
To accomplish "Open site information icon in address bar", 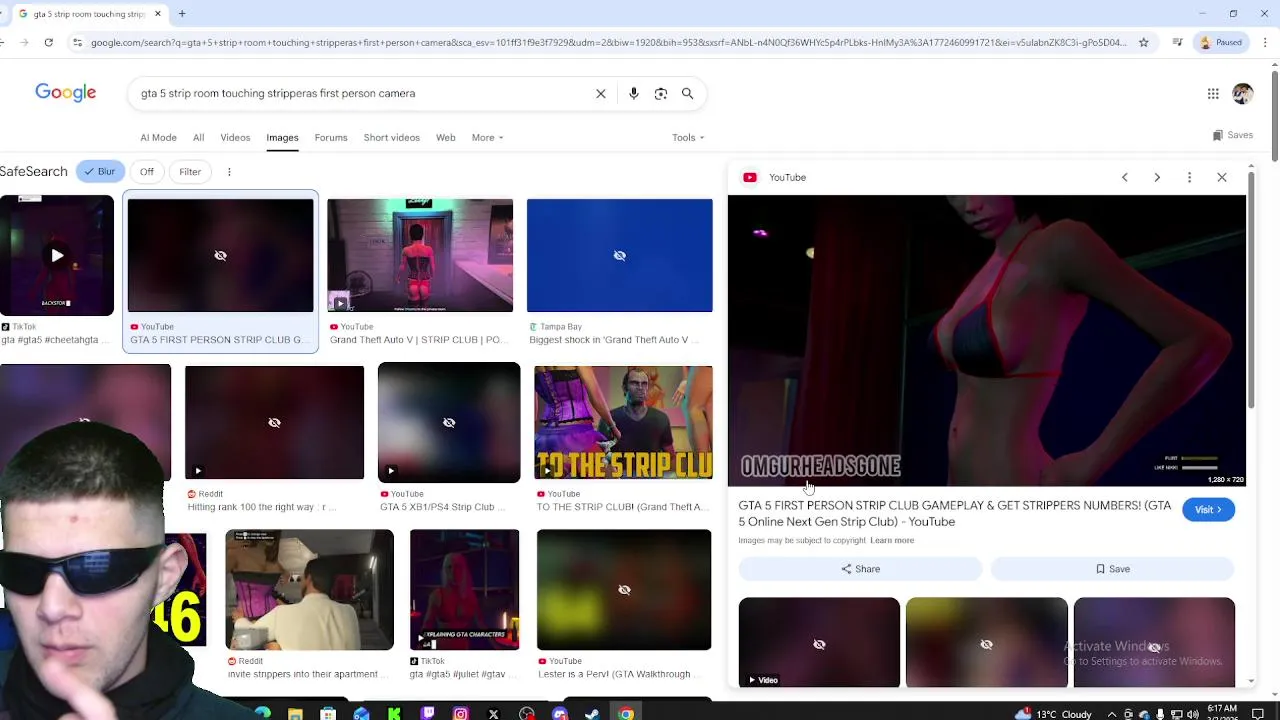I will [x=77, y=42].
